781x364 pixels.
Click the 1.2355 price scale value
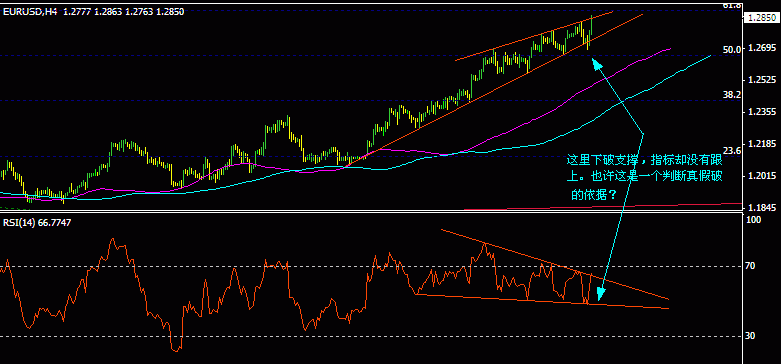(762, 112)
